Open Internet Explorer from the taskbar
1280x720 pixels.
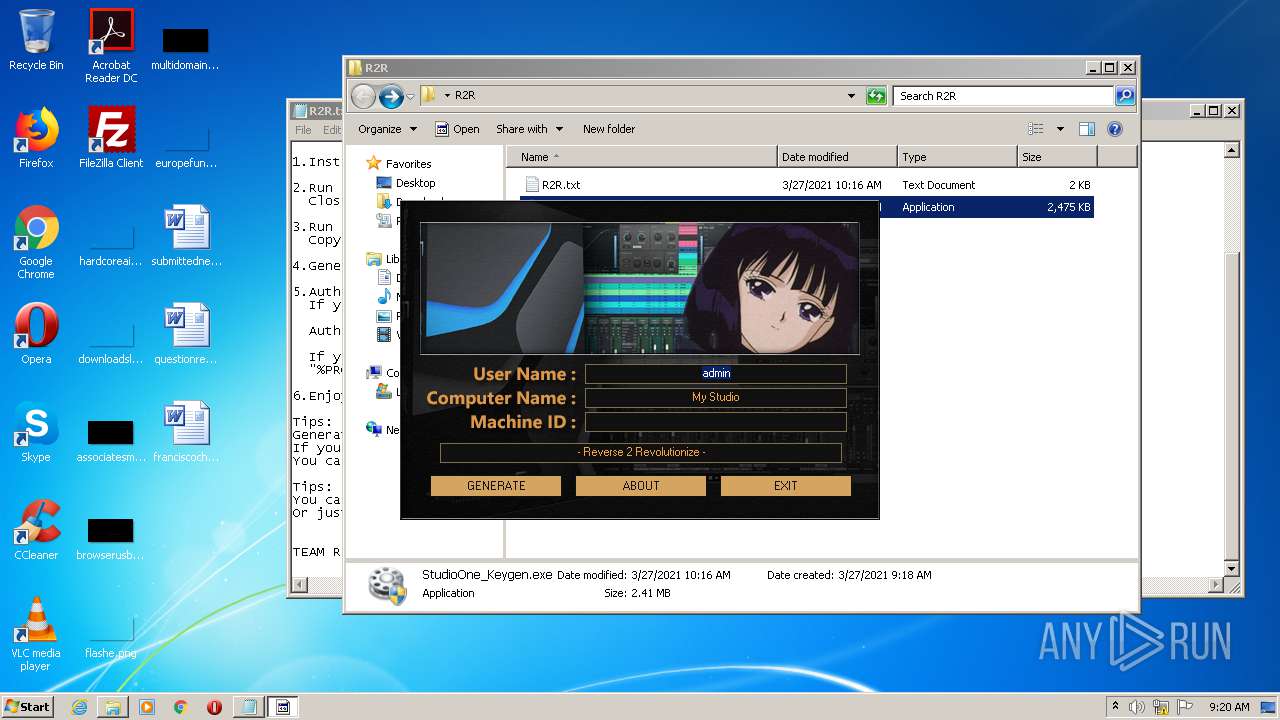(x=79, y=707)
